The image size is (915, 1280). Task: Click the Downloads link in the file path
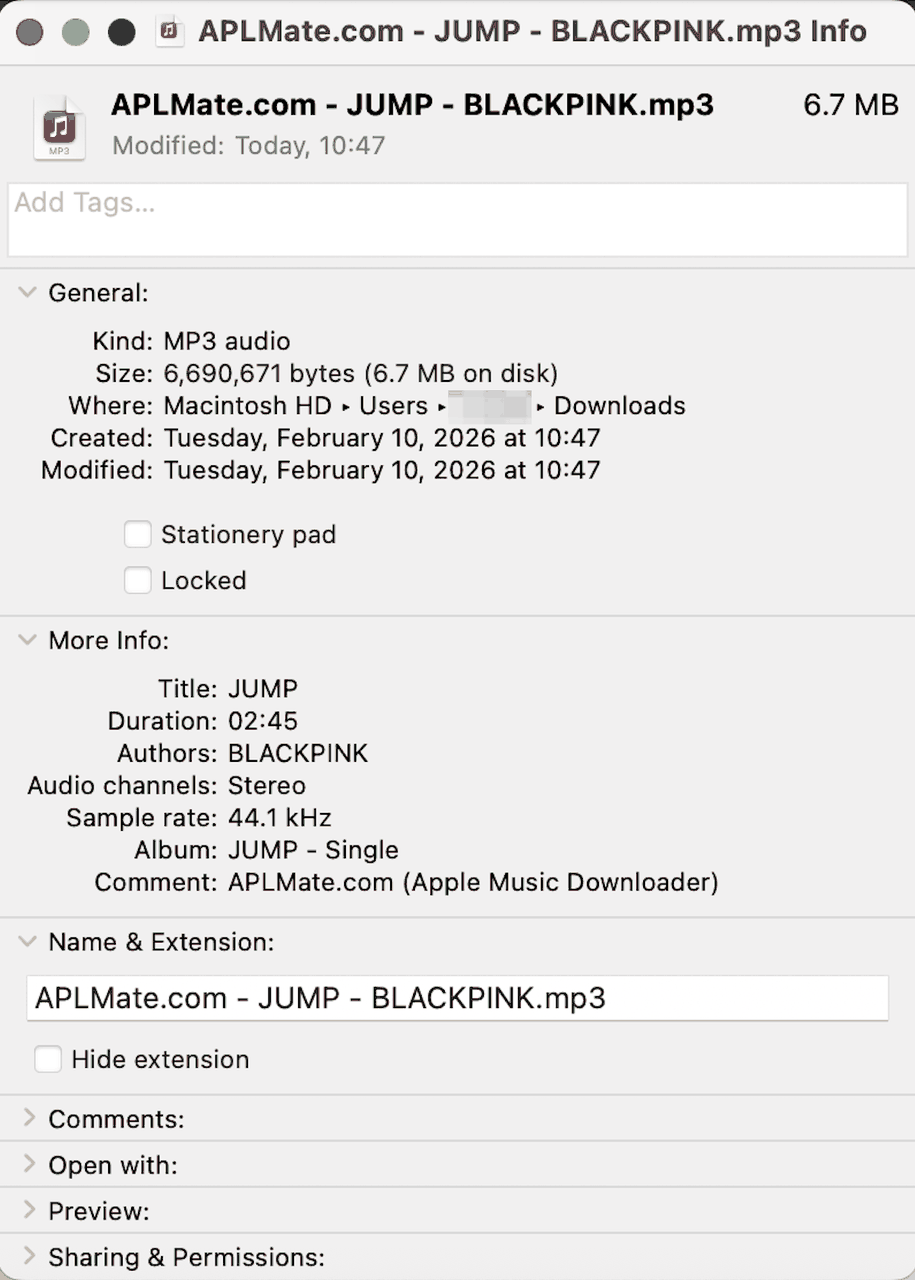619,405
